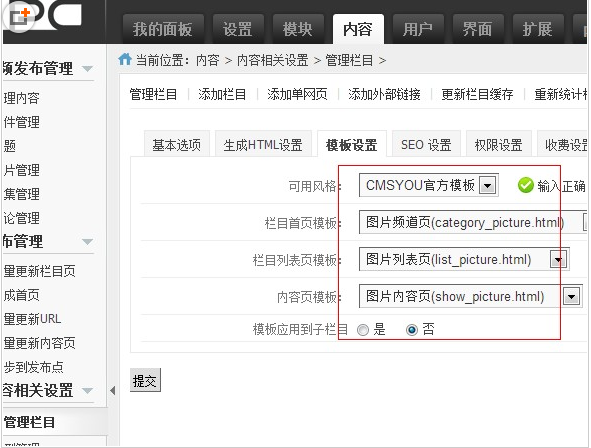Open the 用户 top menu

click(x=418, y=29)
